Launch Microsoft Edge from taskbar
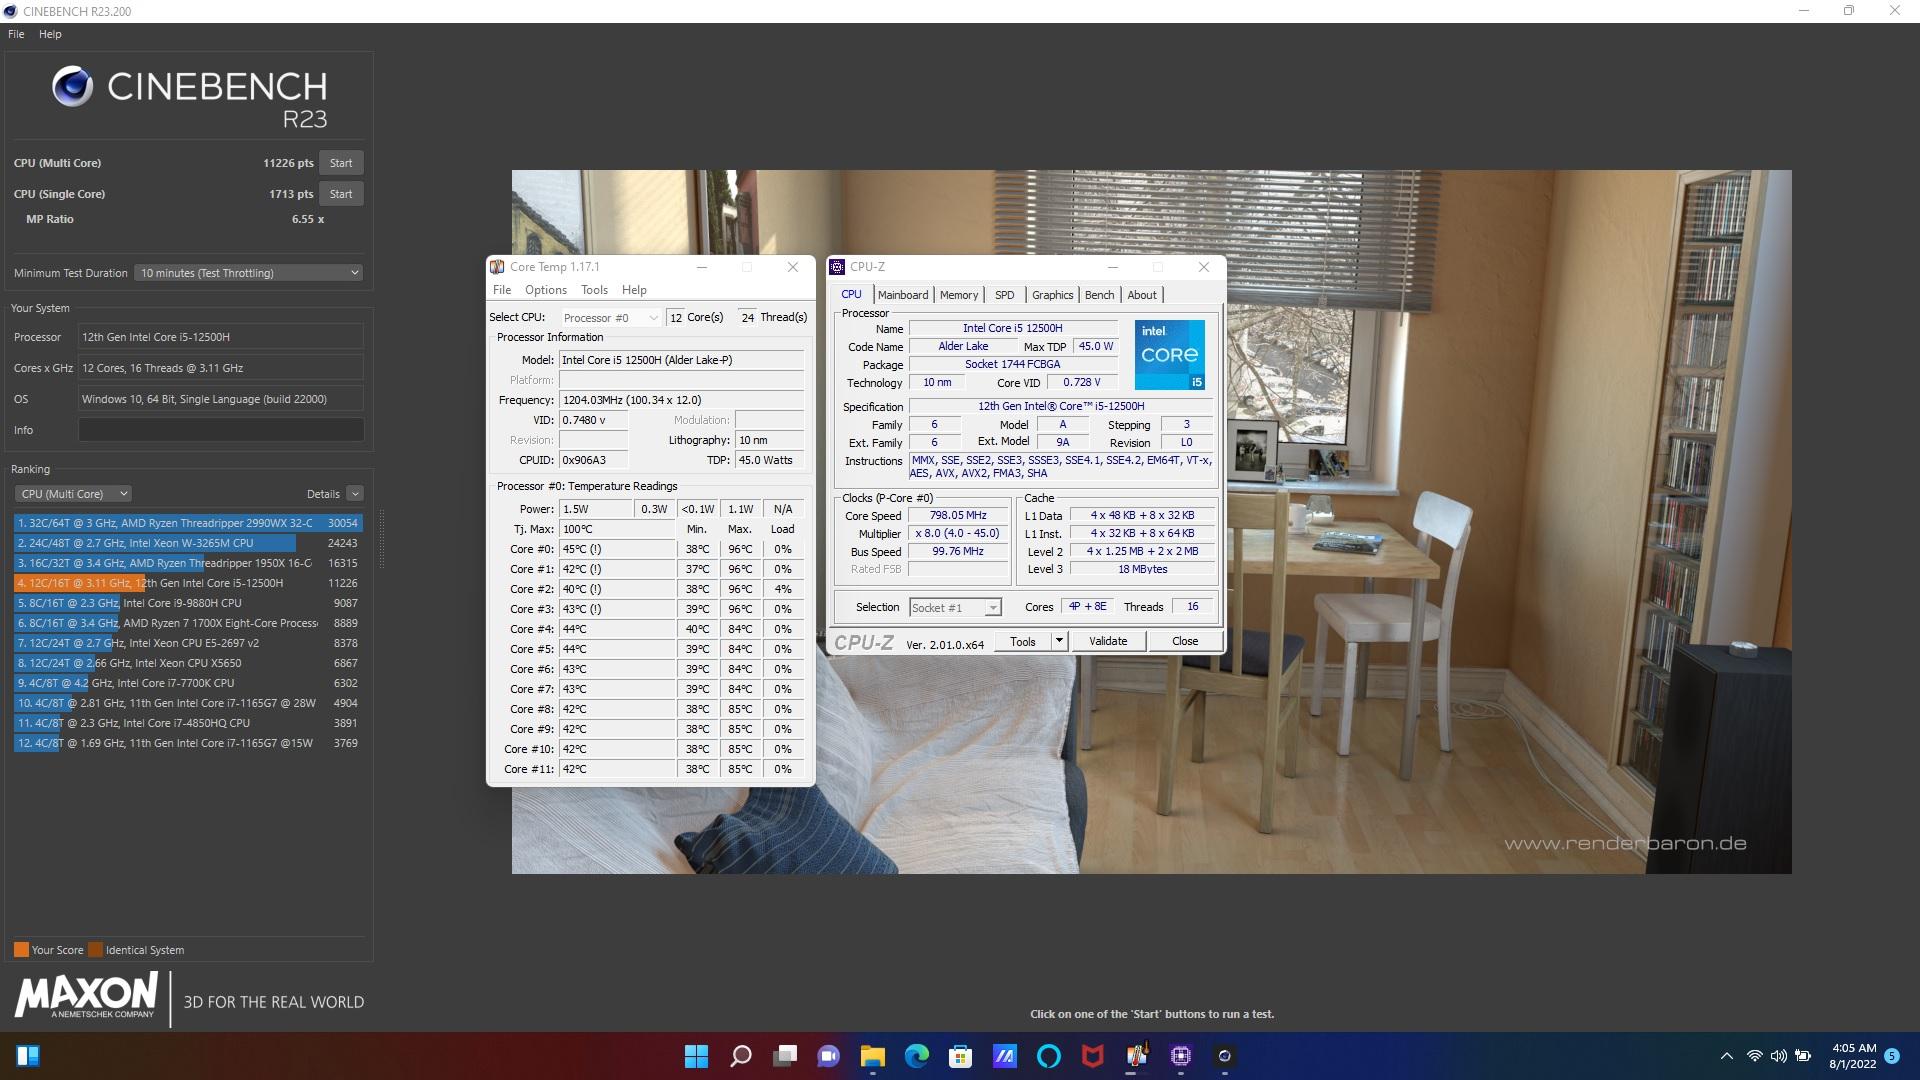This screenshot has height=1080, width=1920. pos(917,1056)
